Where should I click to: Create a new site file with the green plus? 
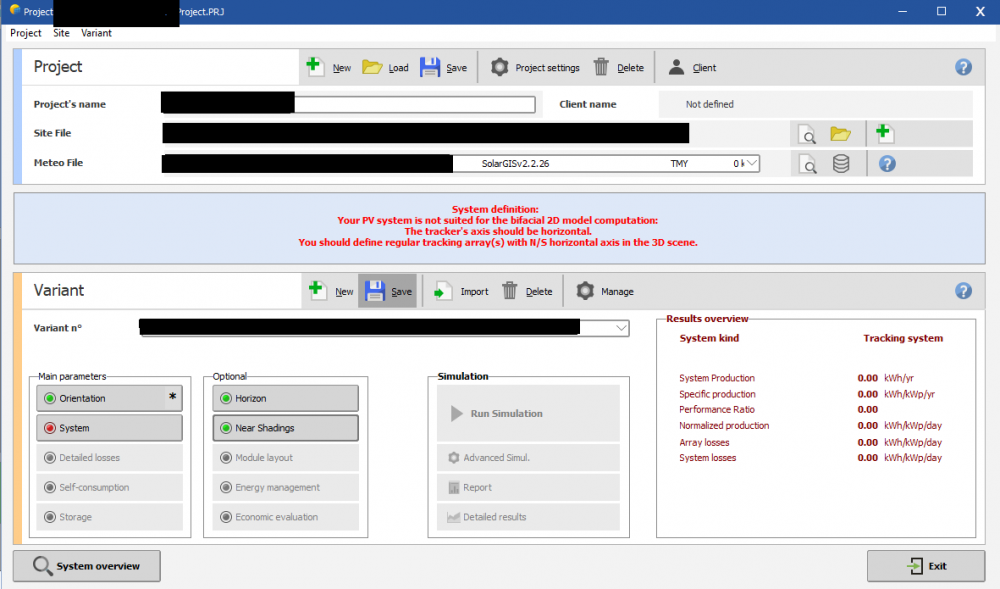click(884, 133)
